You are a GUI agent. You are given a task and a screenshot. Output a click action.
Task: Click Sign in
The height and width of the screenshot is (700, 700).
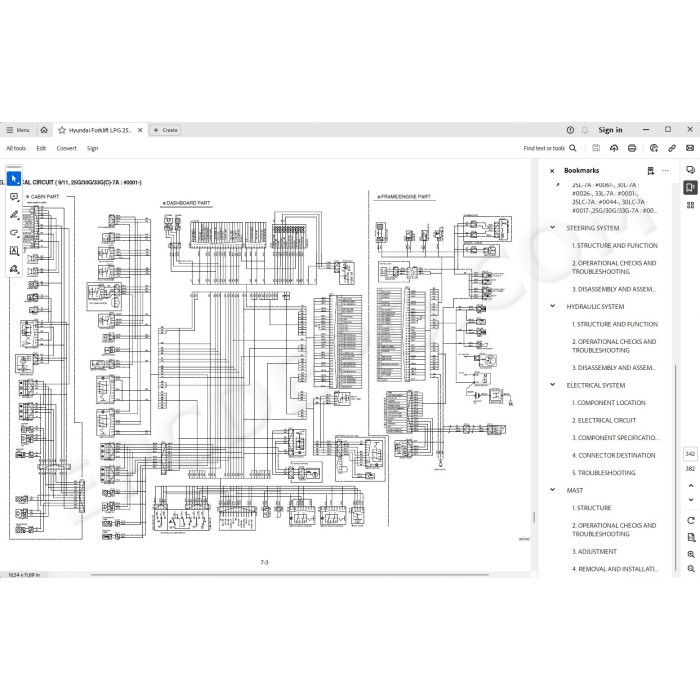pyautogui.click(x=610, y=130)
